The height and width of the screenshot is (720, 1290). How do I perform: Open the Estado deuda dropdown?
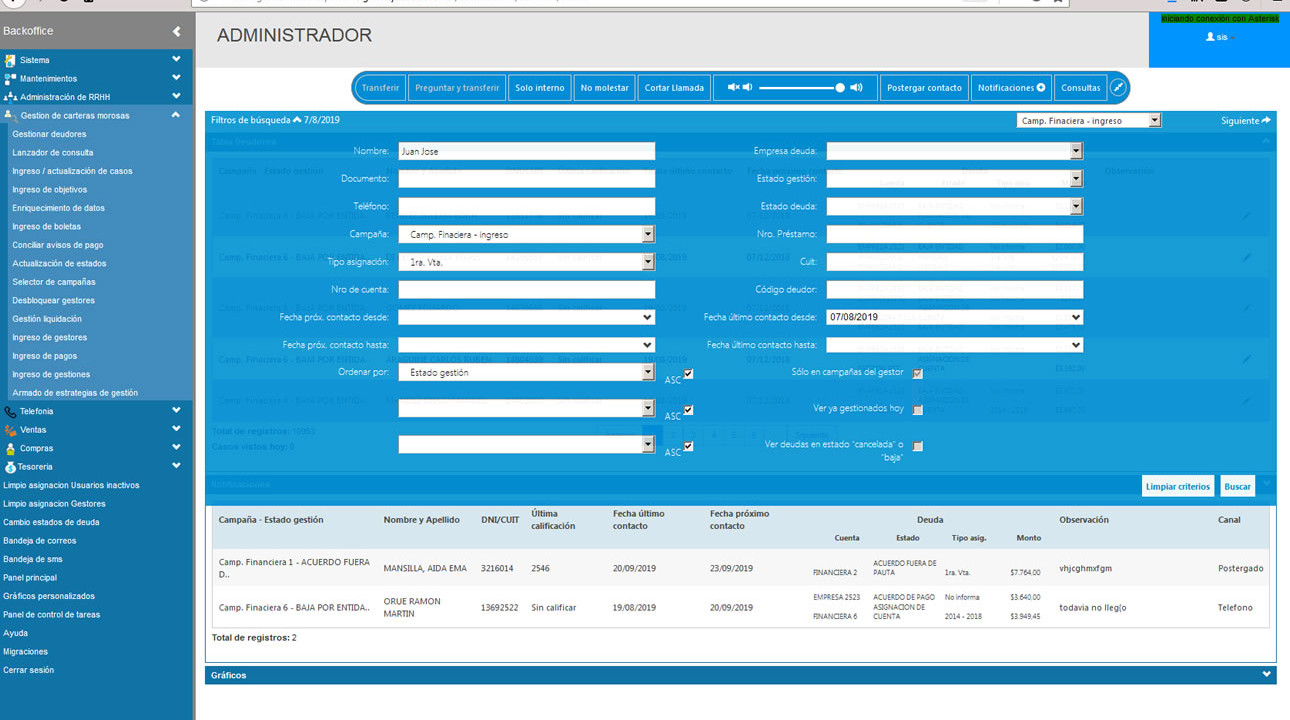click(x=1076, y=206)
